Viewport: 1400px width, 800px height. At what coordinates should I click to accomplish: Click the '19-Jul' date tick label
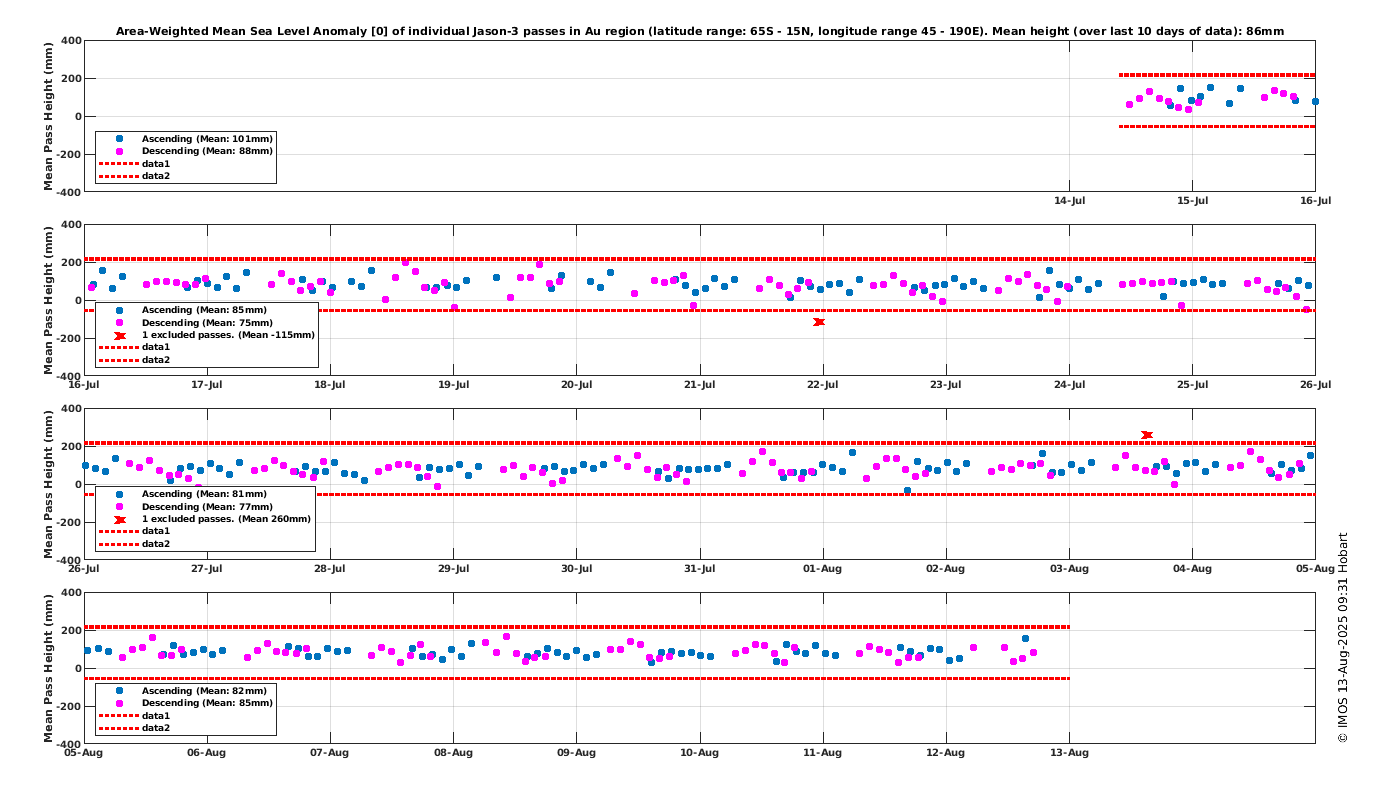point(453,385)
